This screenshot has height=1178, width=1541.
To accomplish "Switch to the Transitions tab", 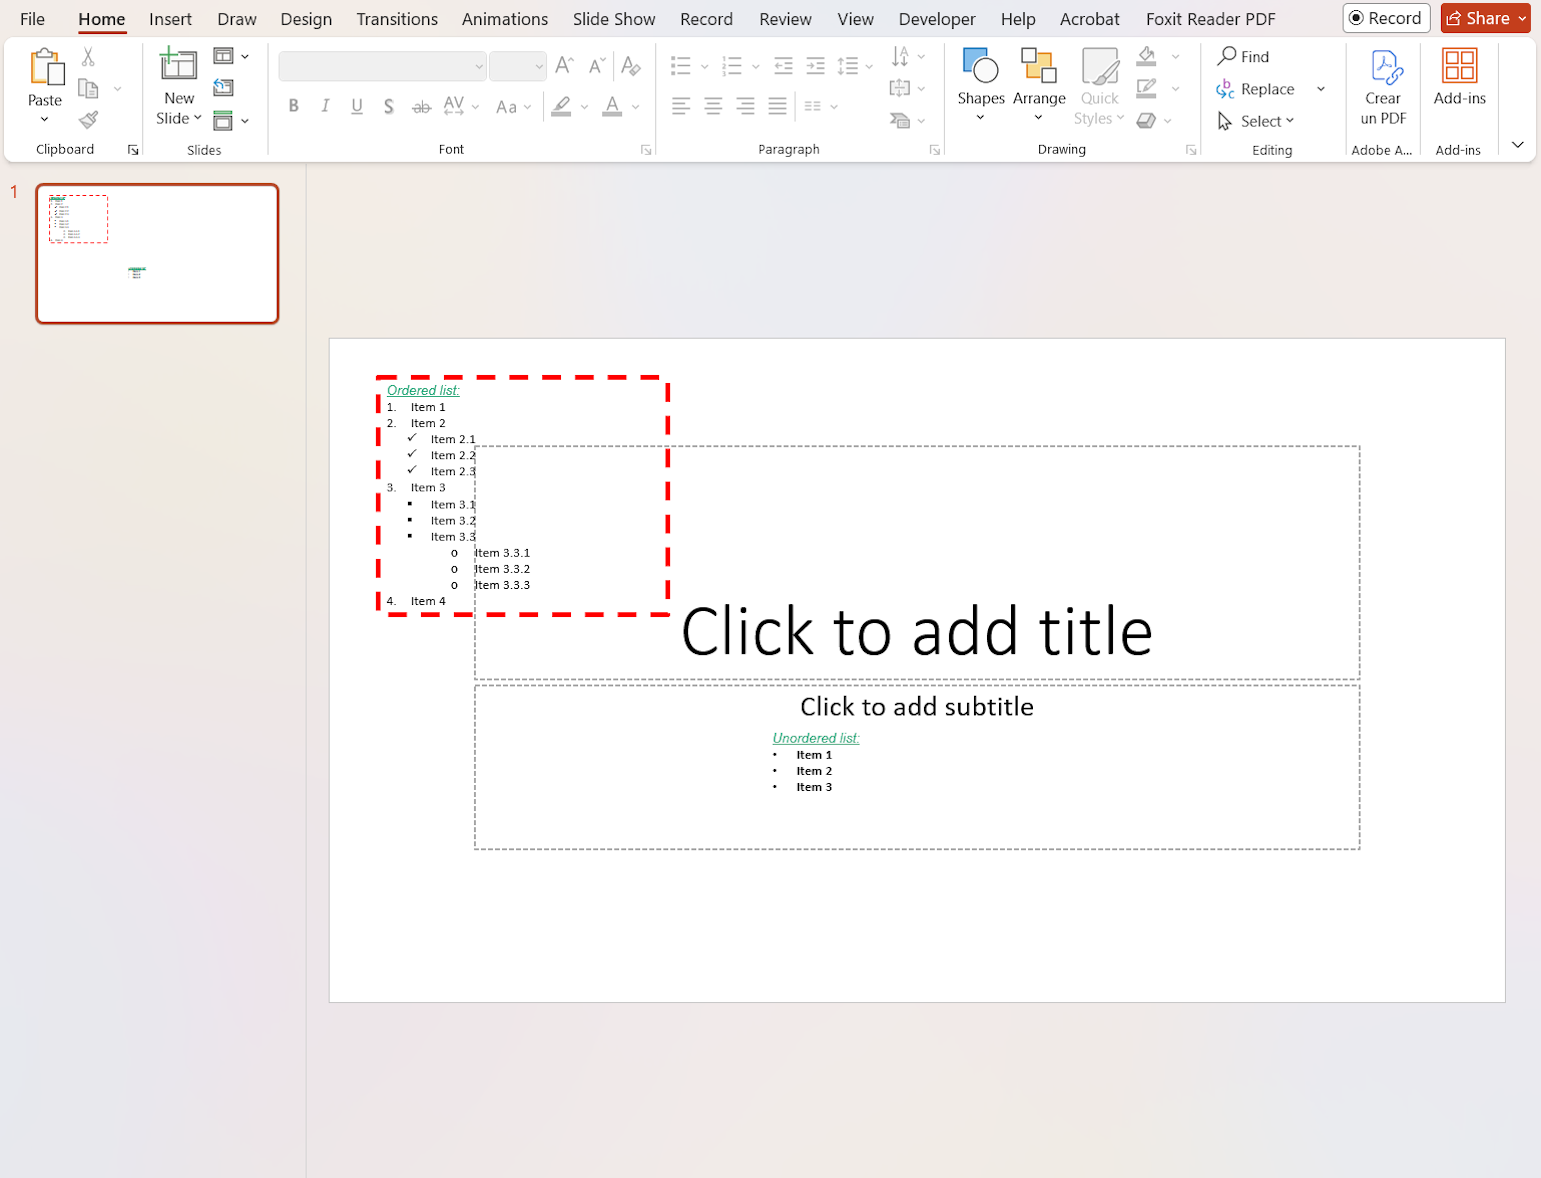I will click(x=397, y=19).
